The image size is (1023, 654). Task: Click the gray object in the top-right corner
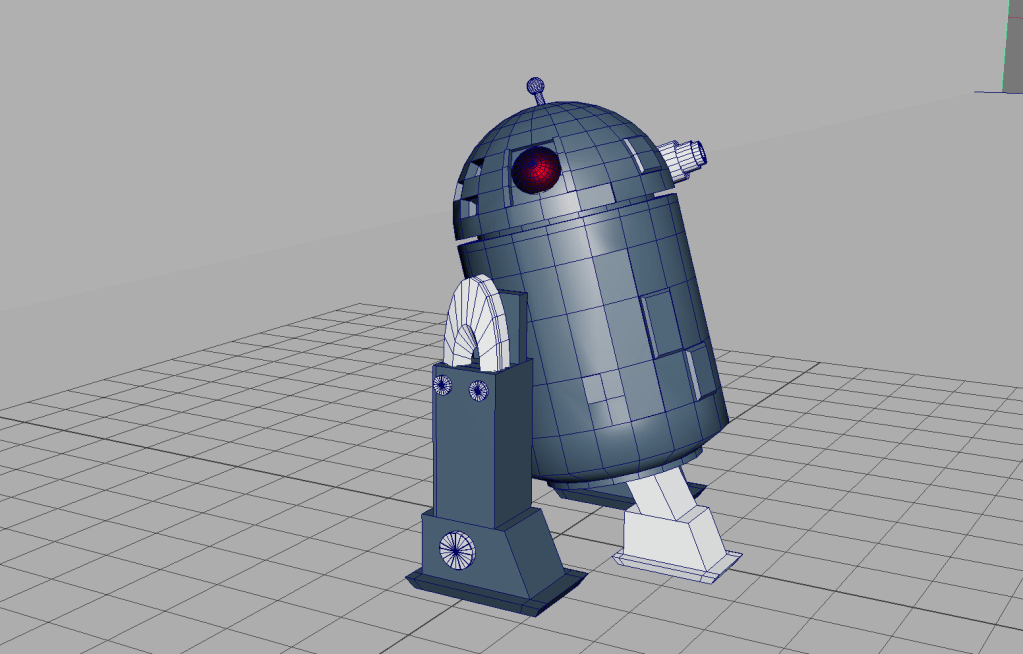tap(1012, 45)
